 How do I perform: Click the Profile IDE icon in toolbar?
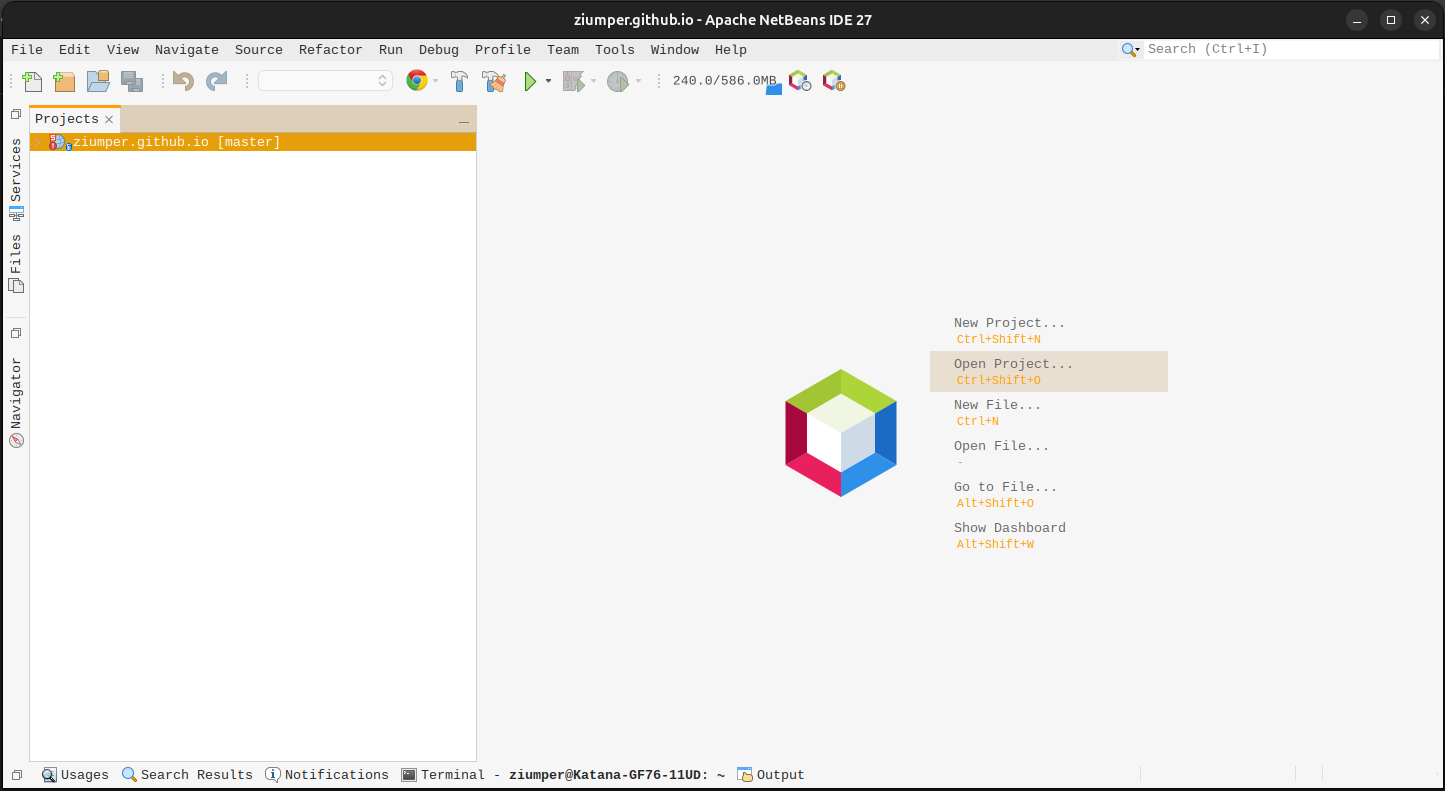pos(799,81)
